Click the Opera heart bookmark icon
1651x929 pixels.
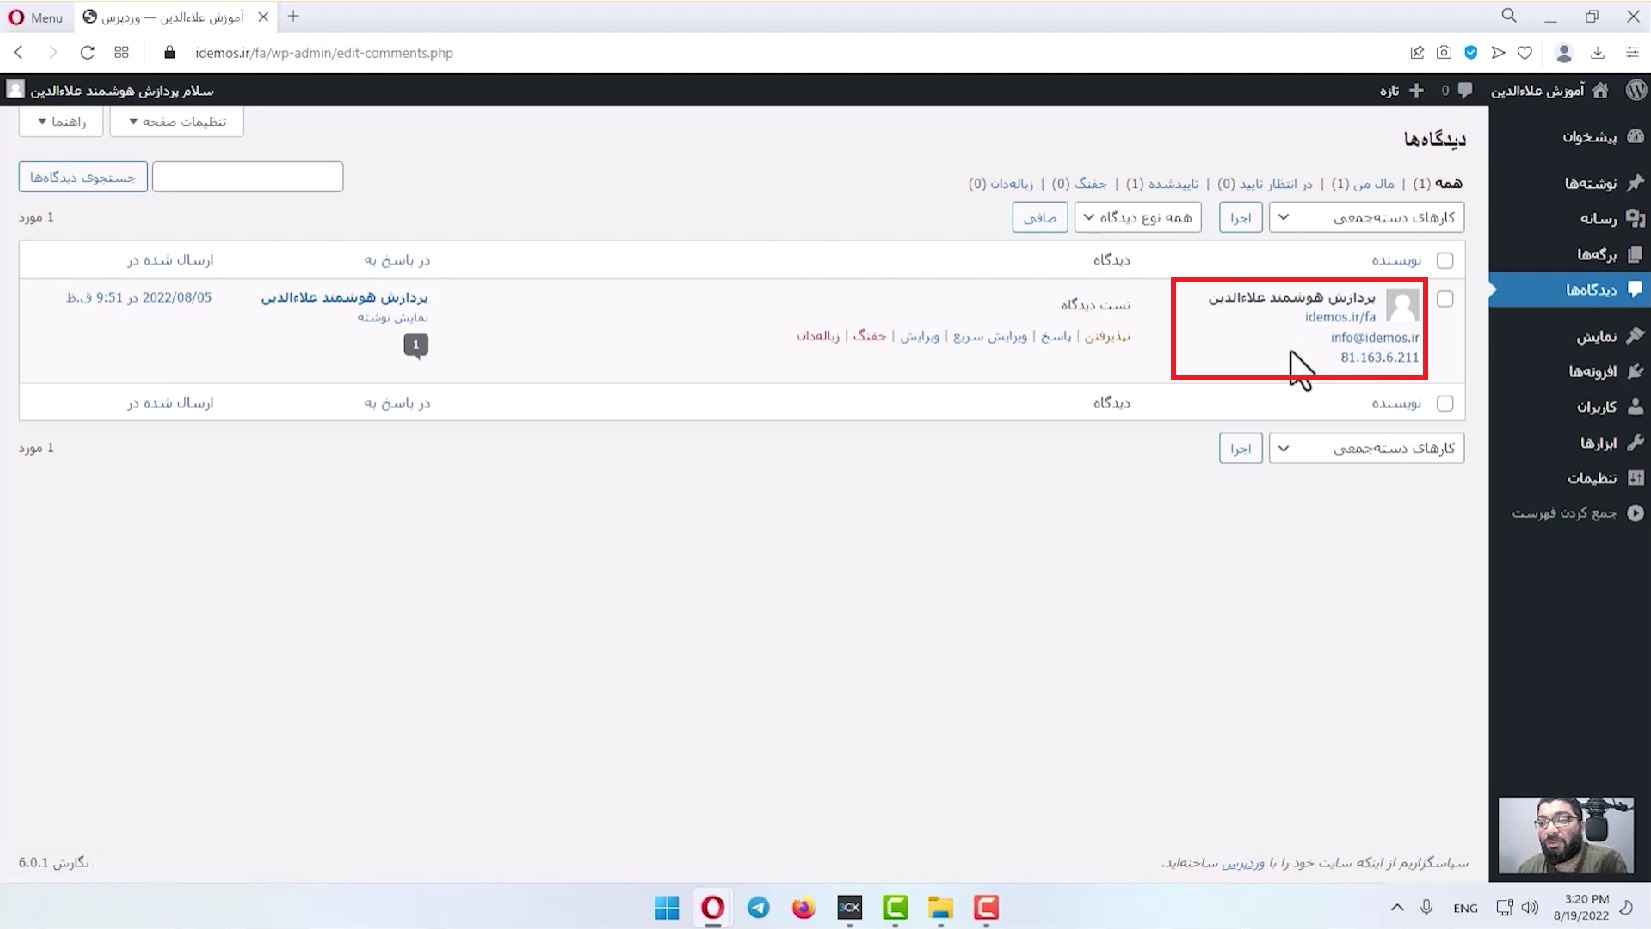pyautogui.click(x=1525, y=53)
